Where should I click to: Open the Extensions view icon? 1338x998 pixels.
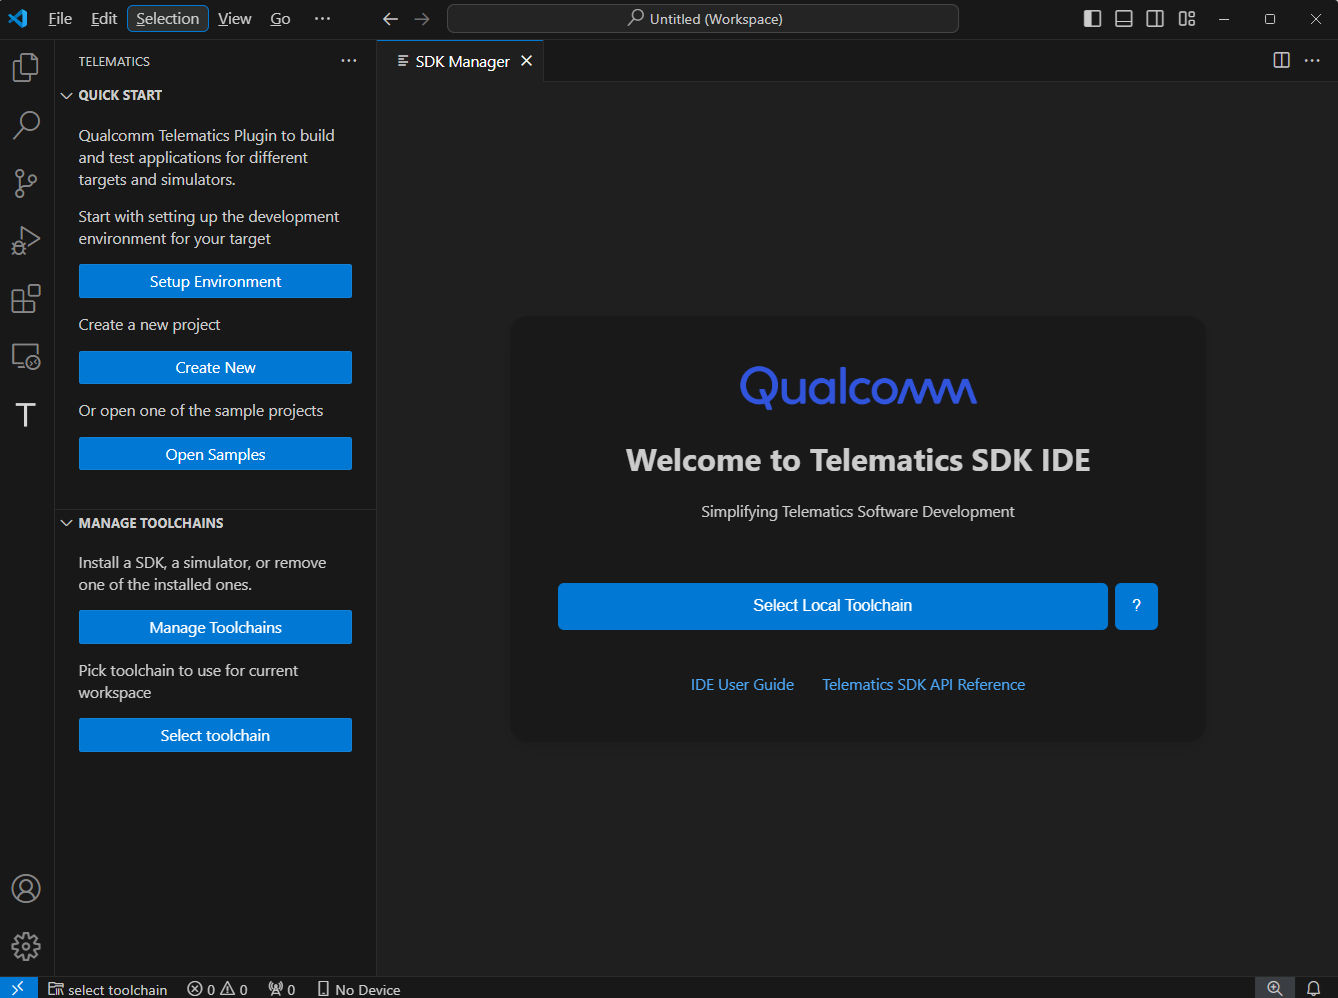tap(25, 298)
